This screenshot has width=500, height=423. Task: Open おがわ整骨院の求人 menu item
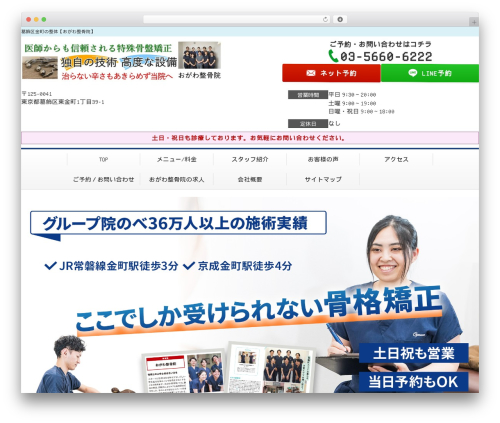177,179
